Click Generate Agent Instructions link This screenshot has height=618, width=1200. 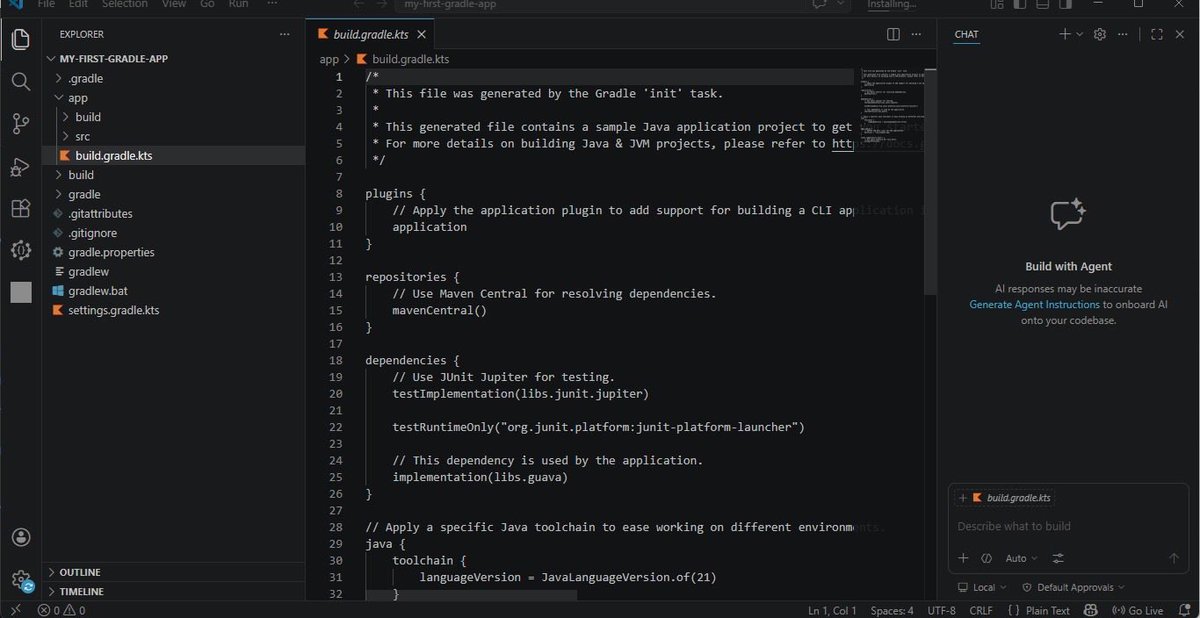1034,304
